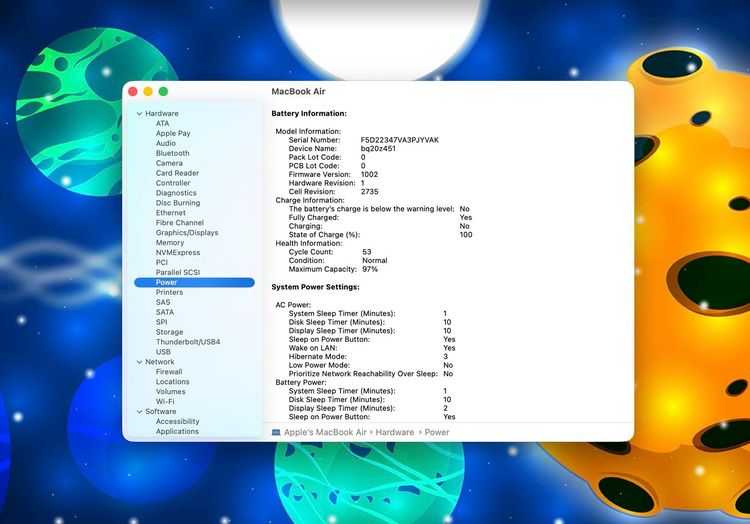Select Applications under Software
The image size is (750, 524).
click(x=177, y=431)
